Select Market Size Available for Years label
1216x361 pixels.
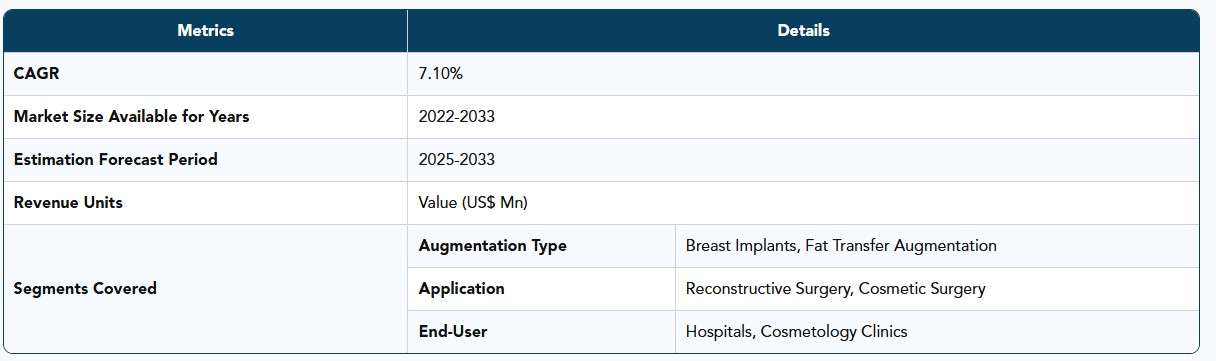click(x=131, y=116)
